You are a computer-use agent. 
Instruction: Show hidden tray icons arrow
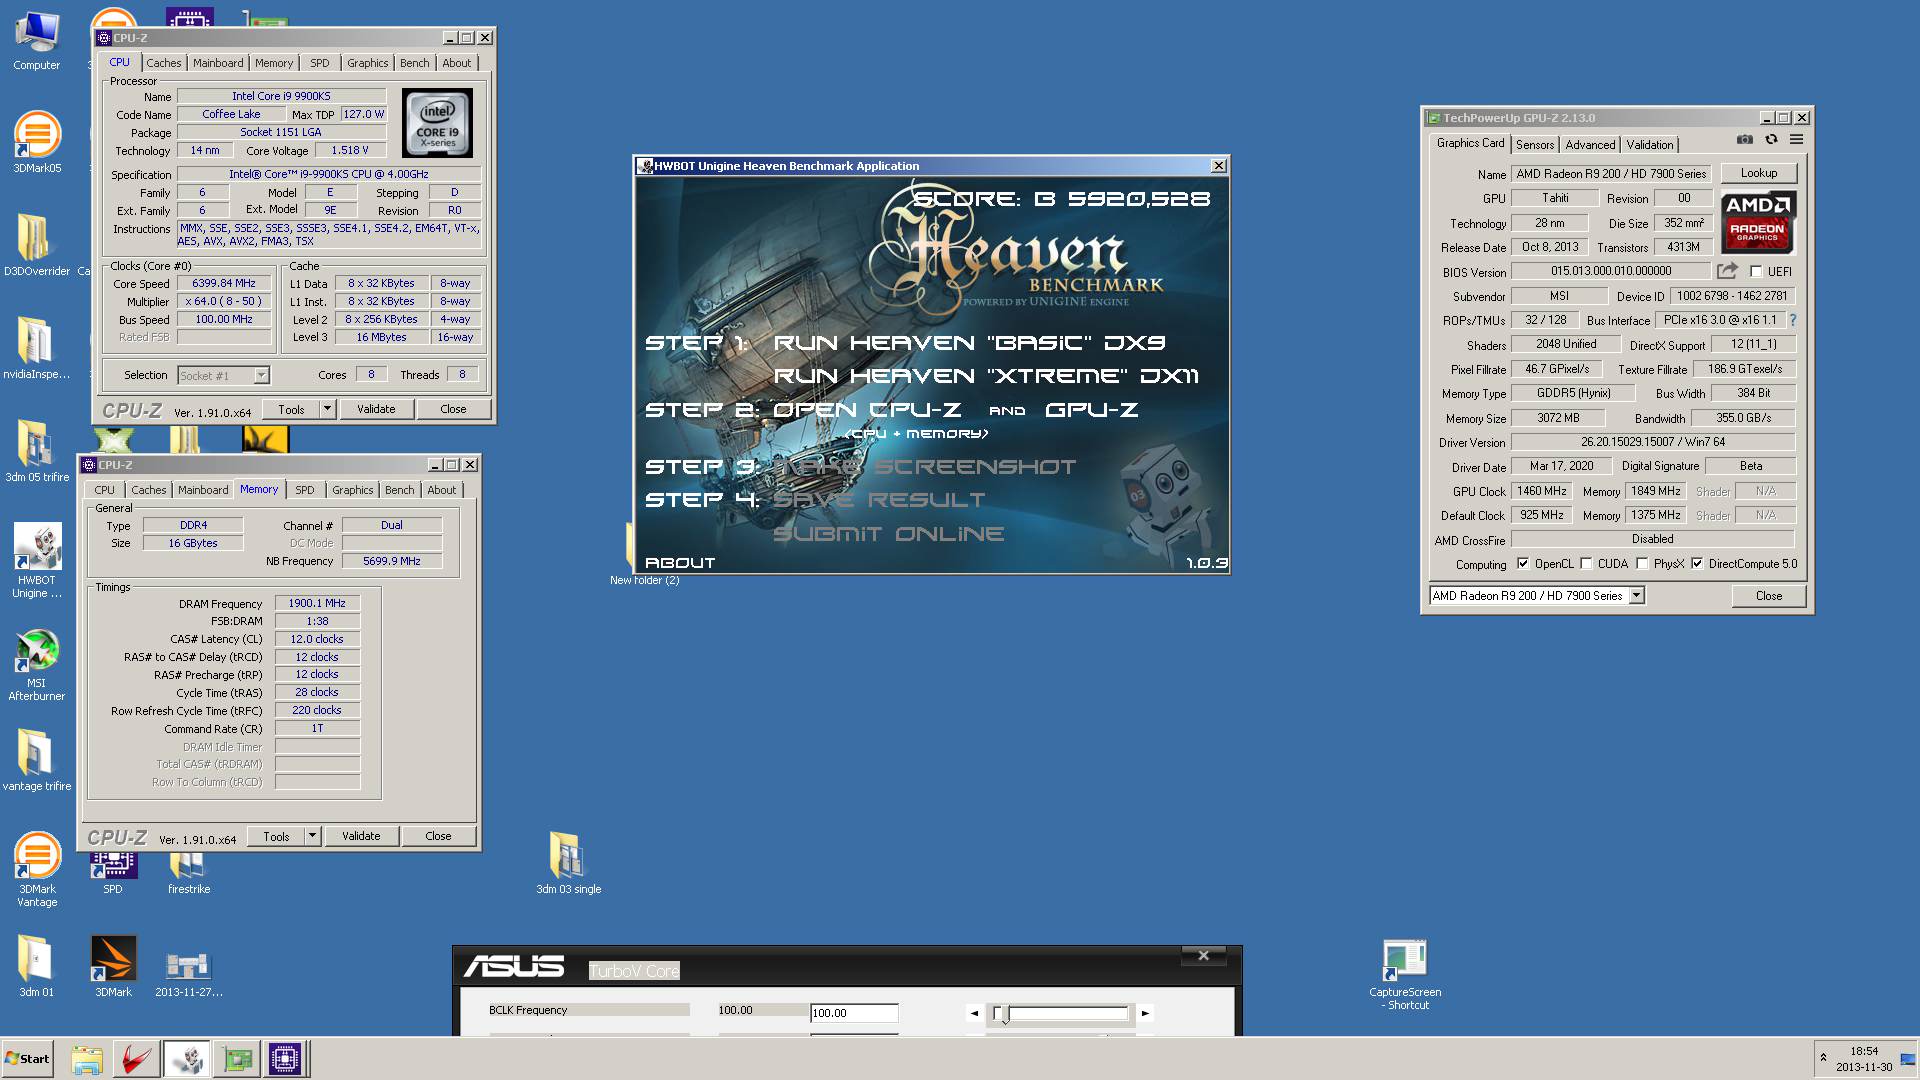pos(1823,1058)
